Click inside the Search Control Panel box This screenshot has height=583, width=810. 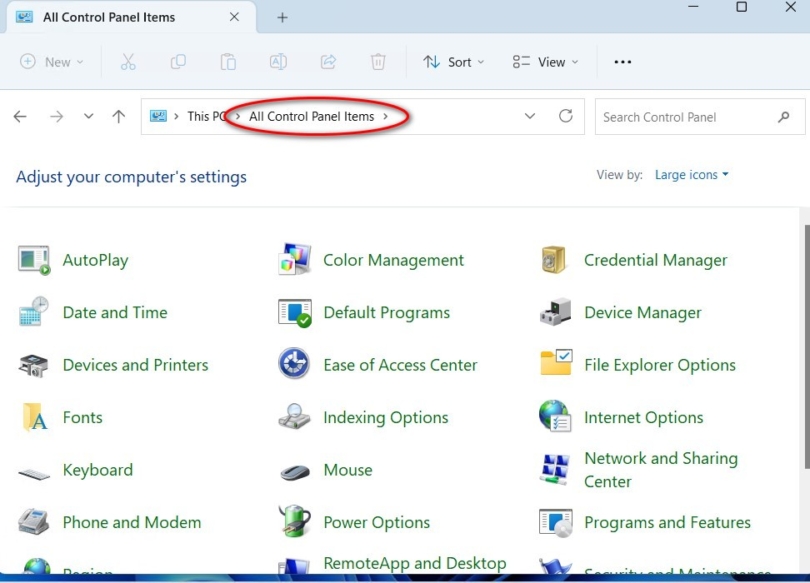(680, 116)
